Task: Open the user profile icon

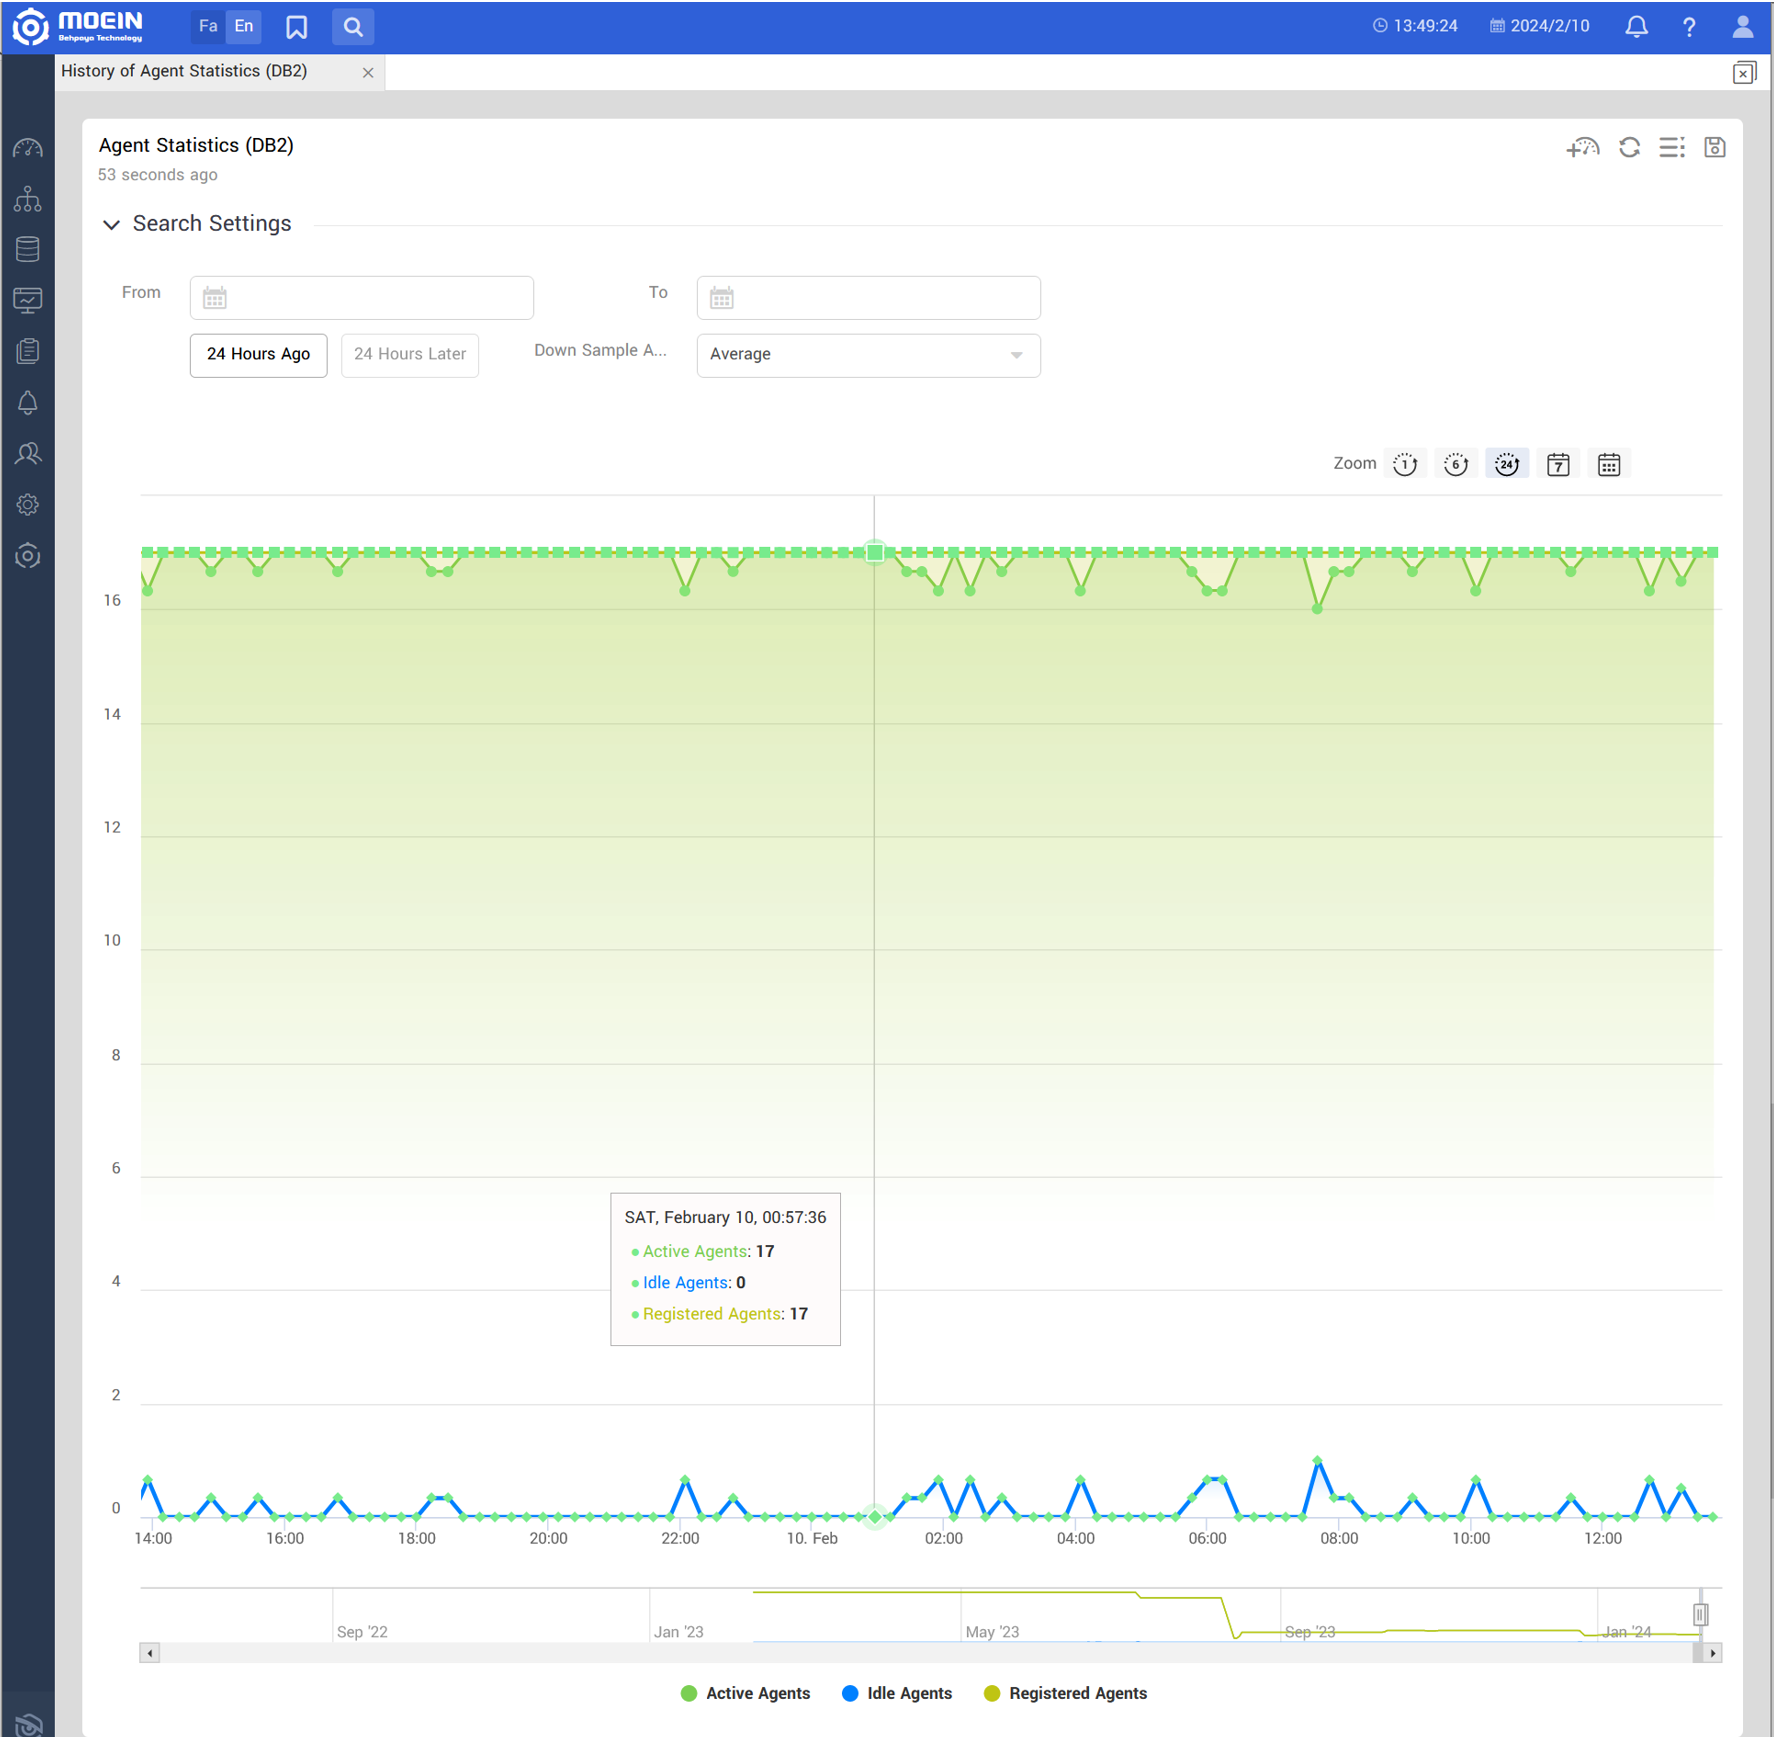Action: coord(1742,27)
